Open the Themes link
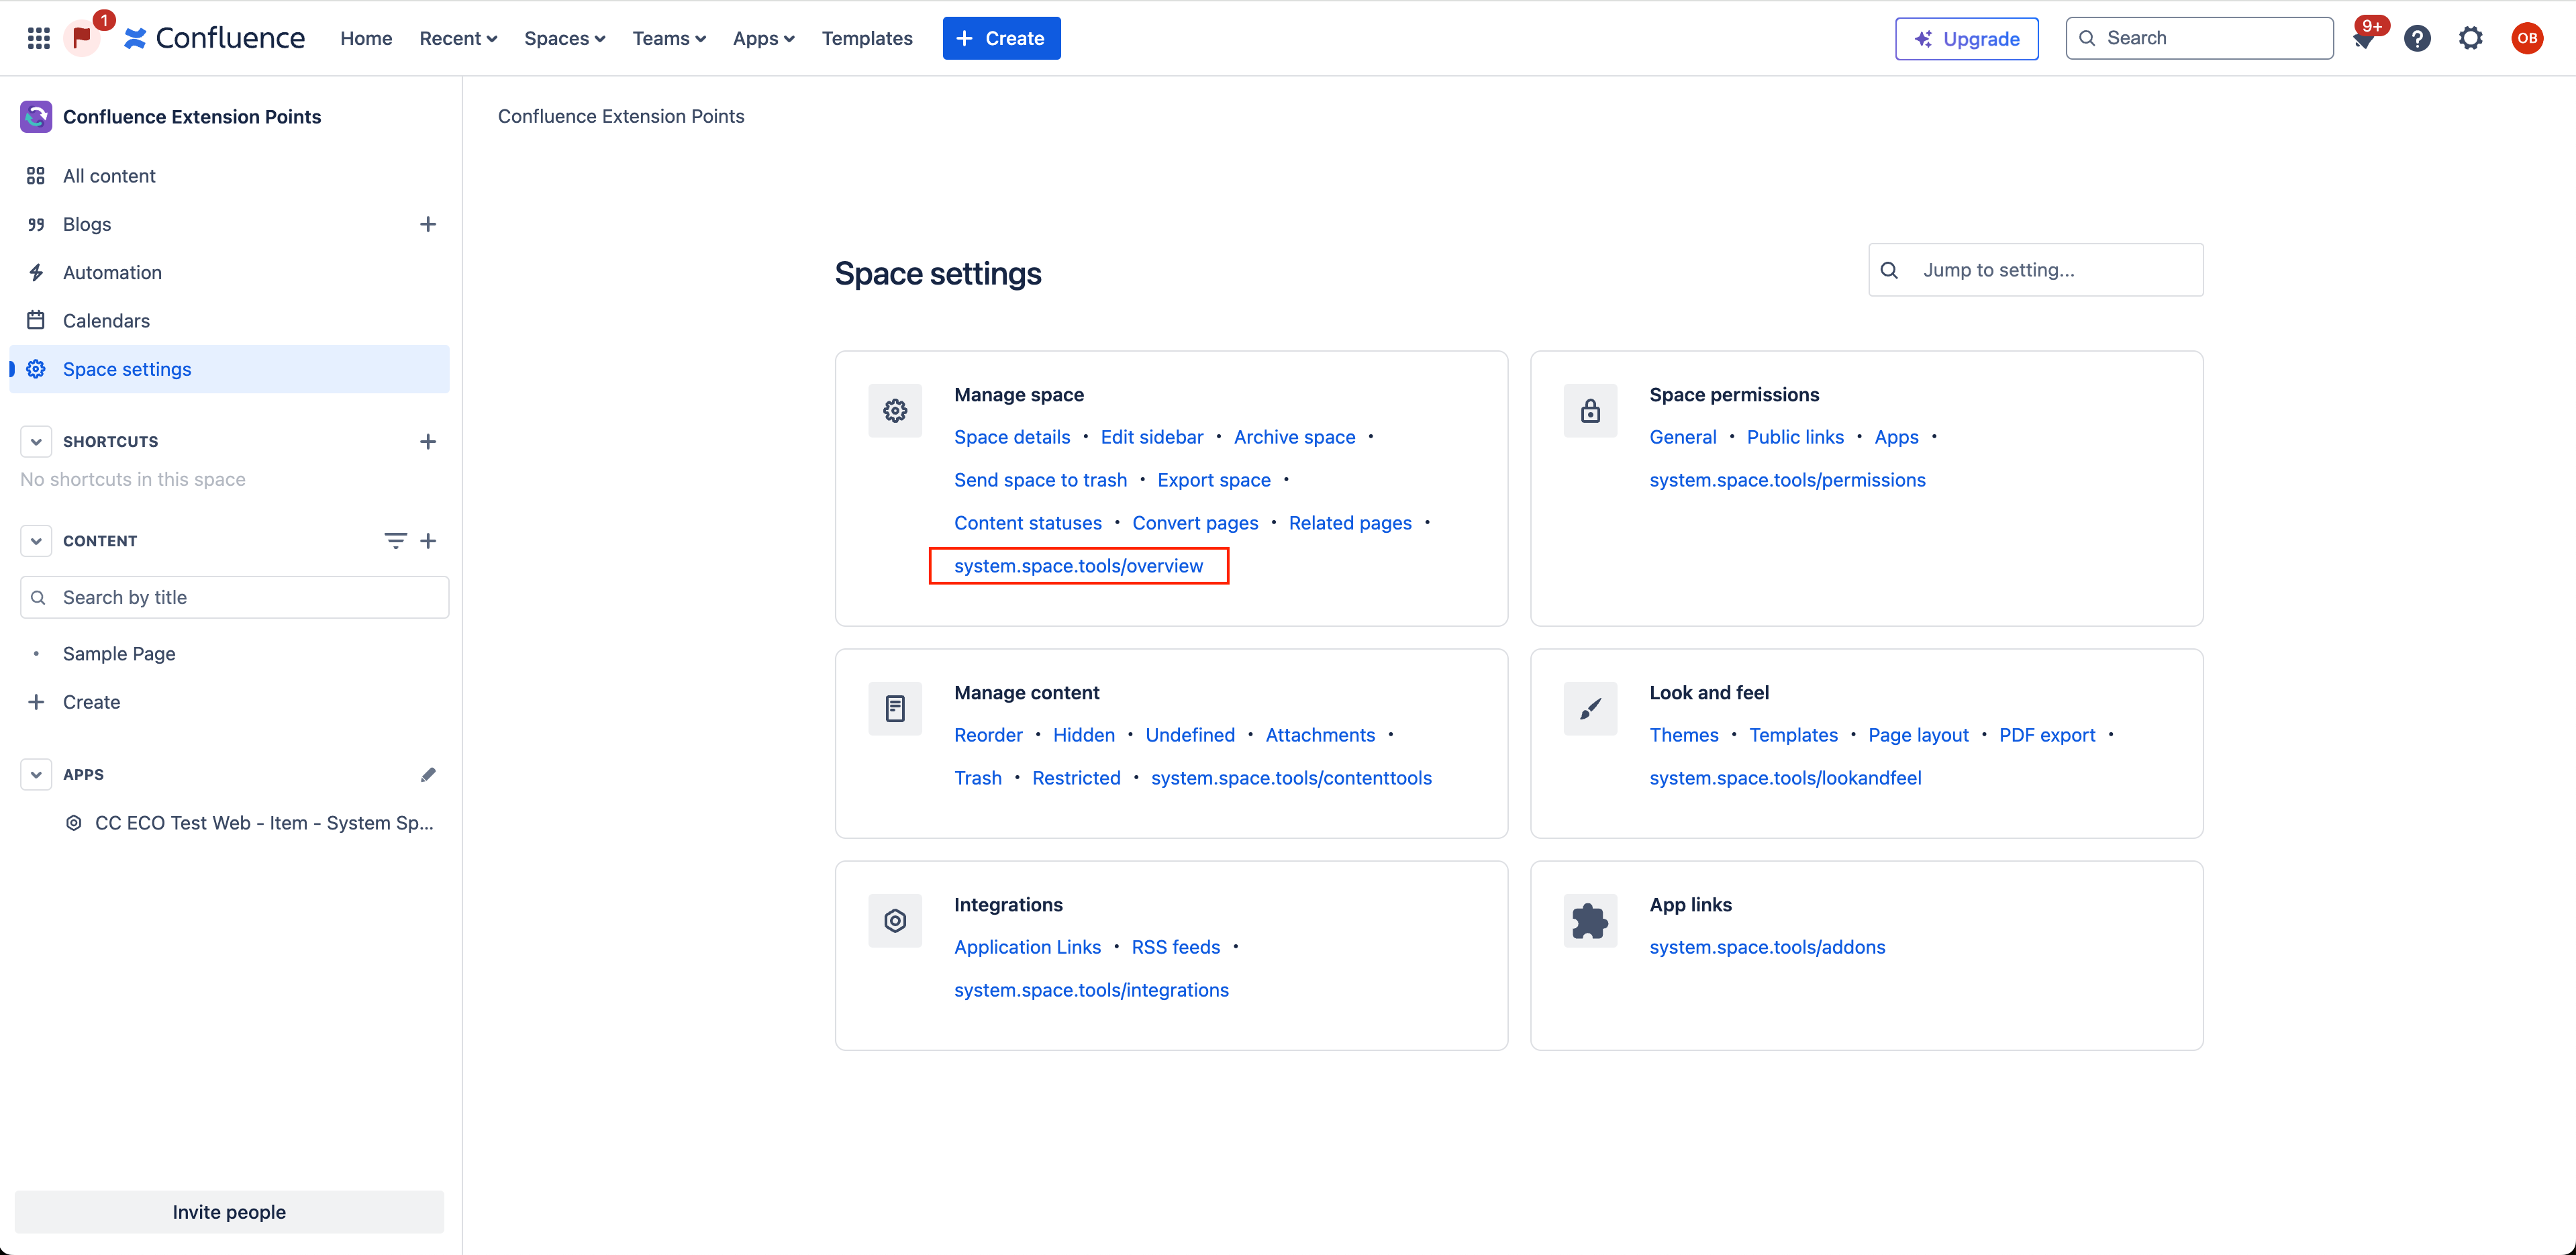 [1683, 734]
